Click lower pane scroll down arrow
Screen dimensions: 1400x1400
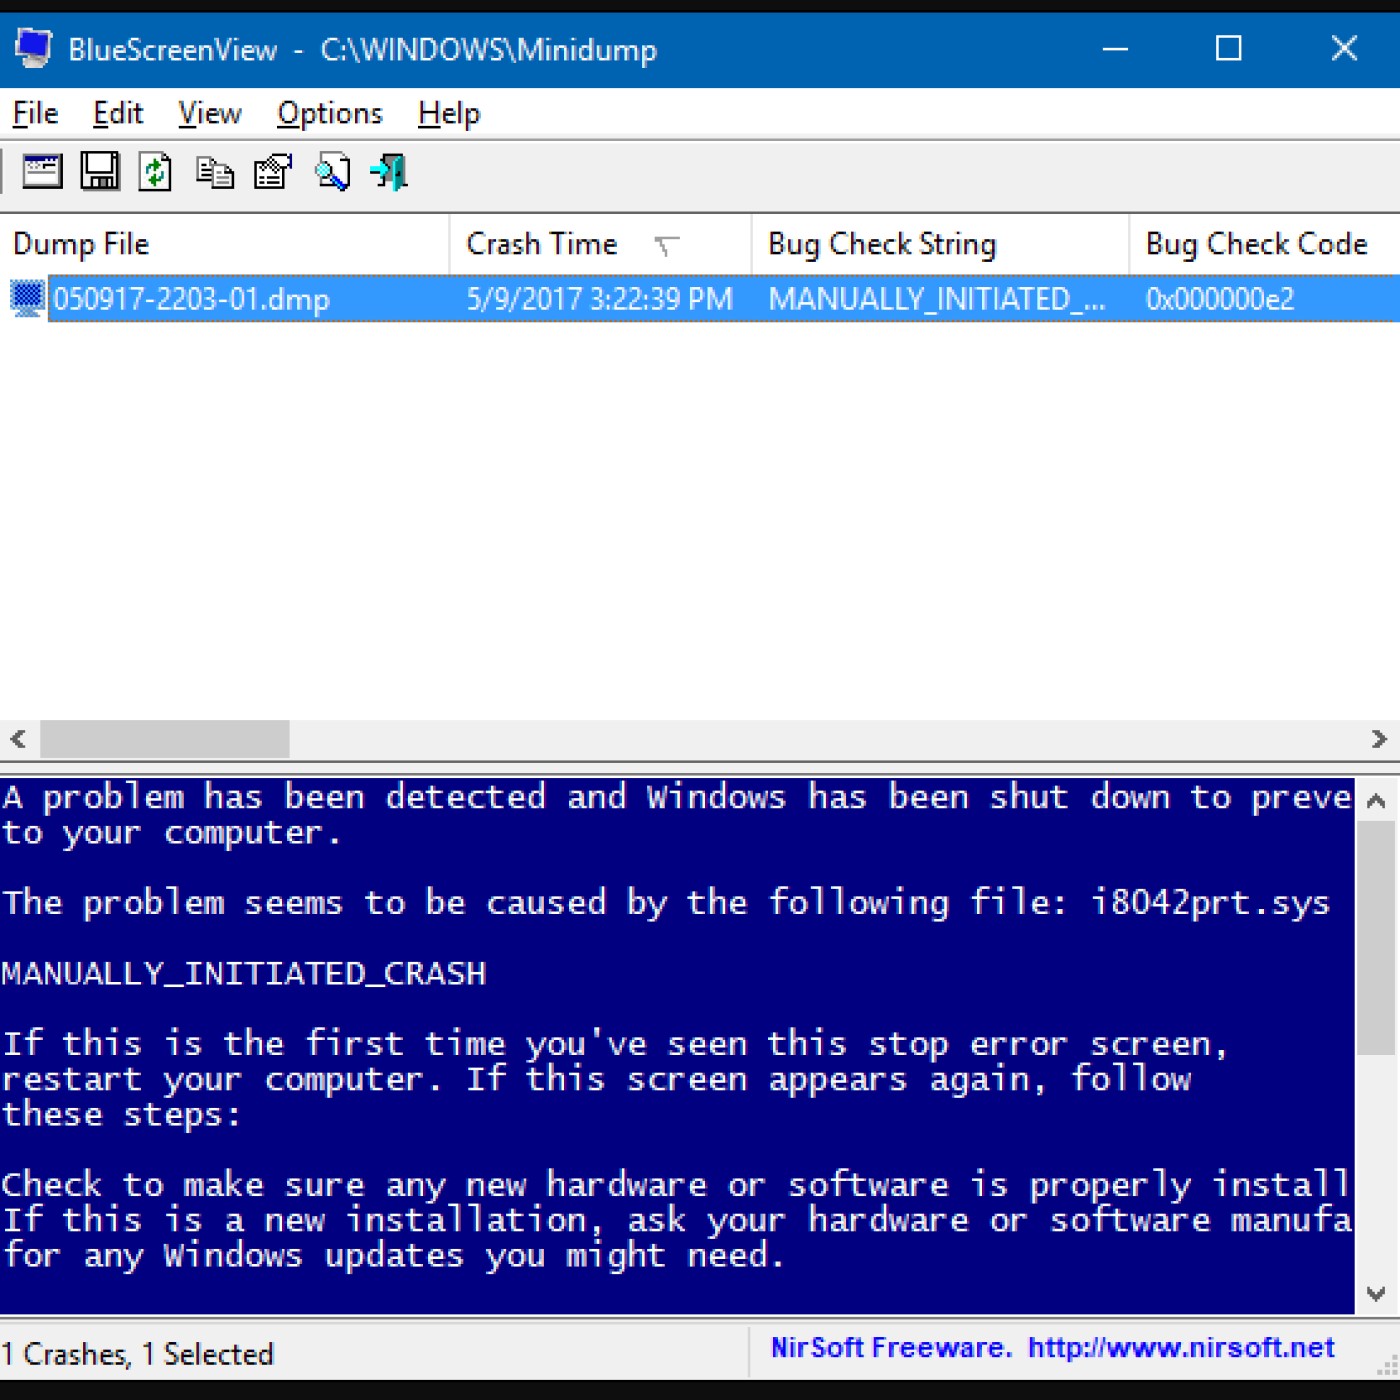(1376, 1294)
